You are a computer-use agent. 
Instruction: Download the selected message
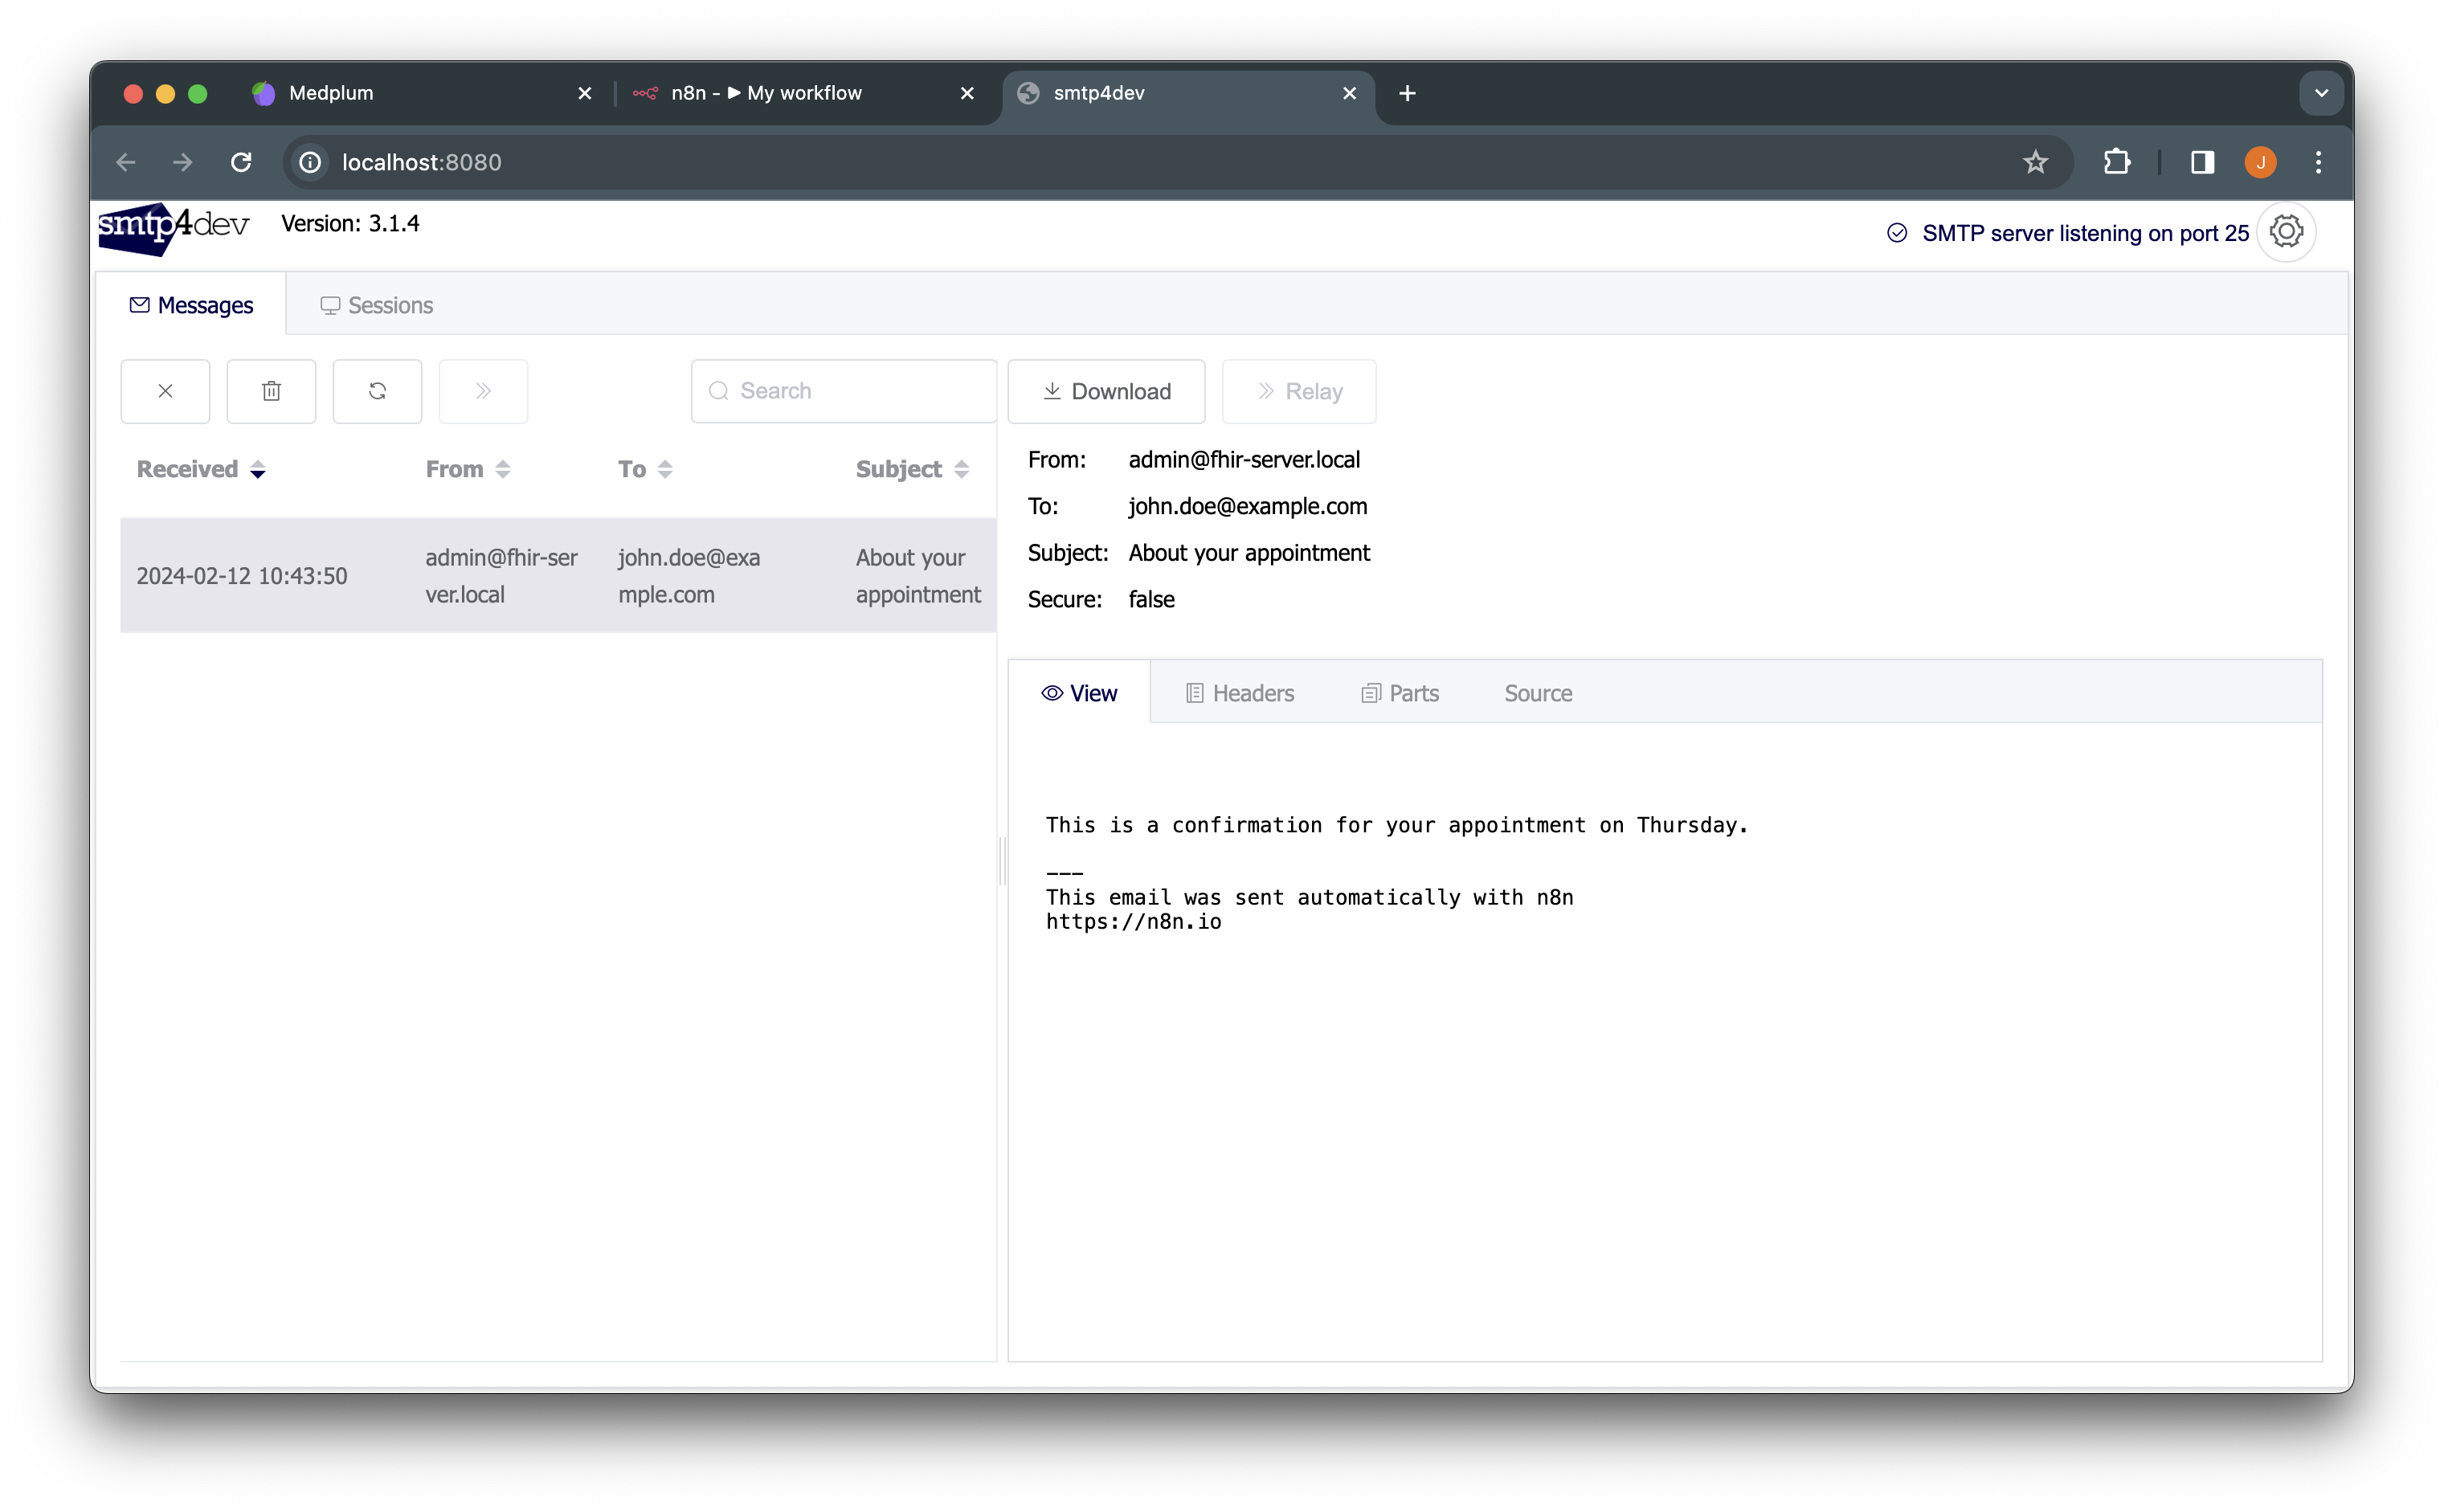tap(1106, 391)
